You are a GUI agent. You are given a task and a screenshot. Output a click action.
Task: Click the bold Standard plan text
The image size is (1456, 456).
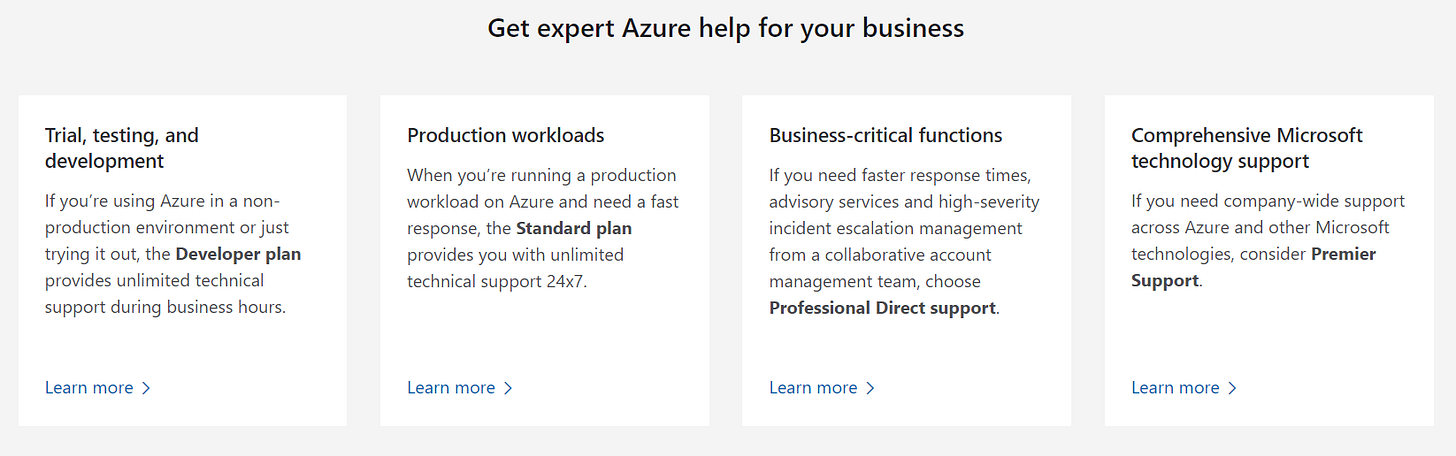(x=574, y=228)
